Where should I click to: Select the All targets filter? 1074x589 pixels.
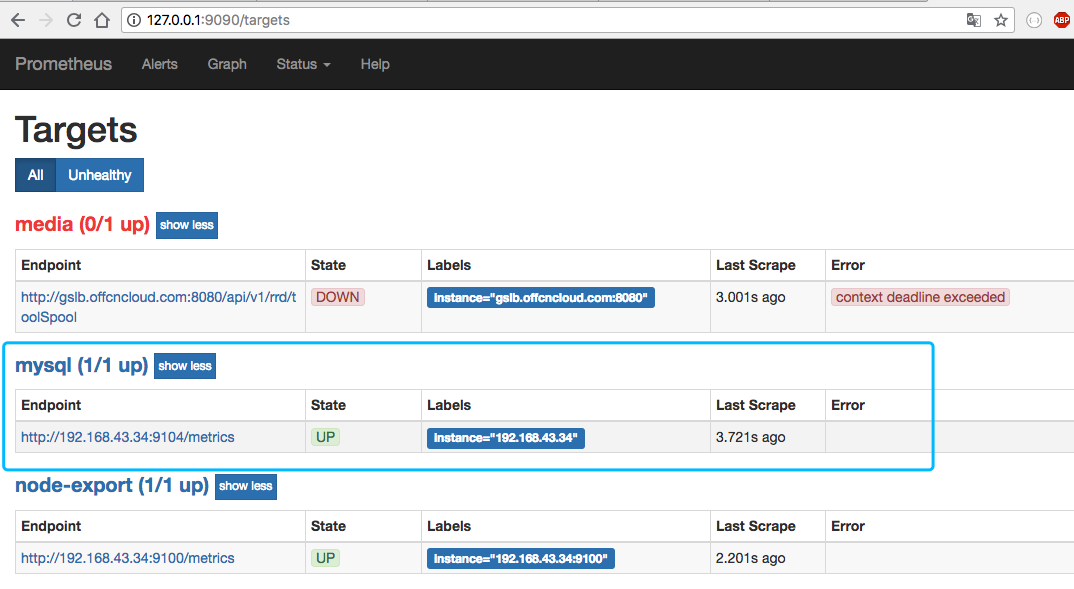36,175
